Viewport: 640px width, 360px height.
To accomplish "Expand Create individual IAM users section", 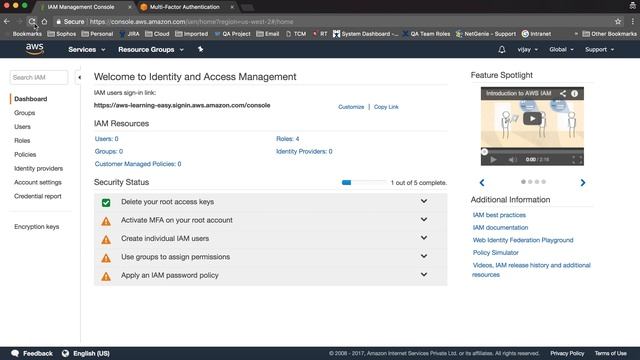I will pyautogui.click(x=424, y=238).
